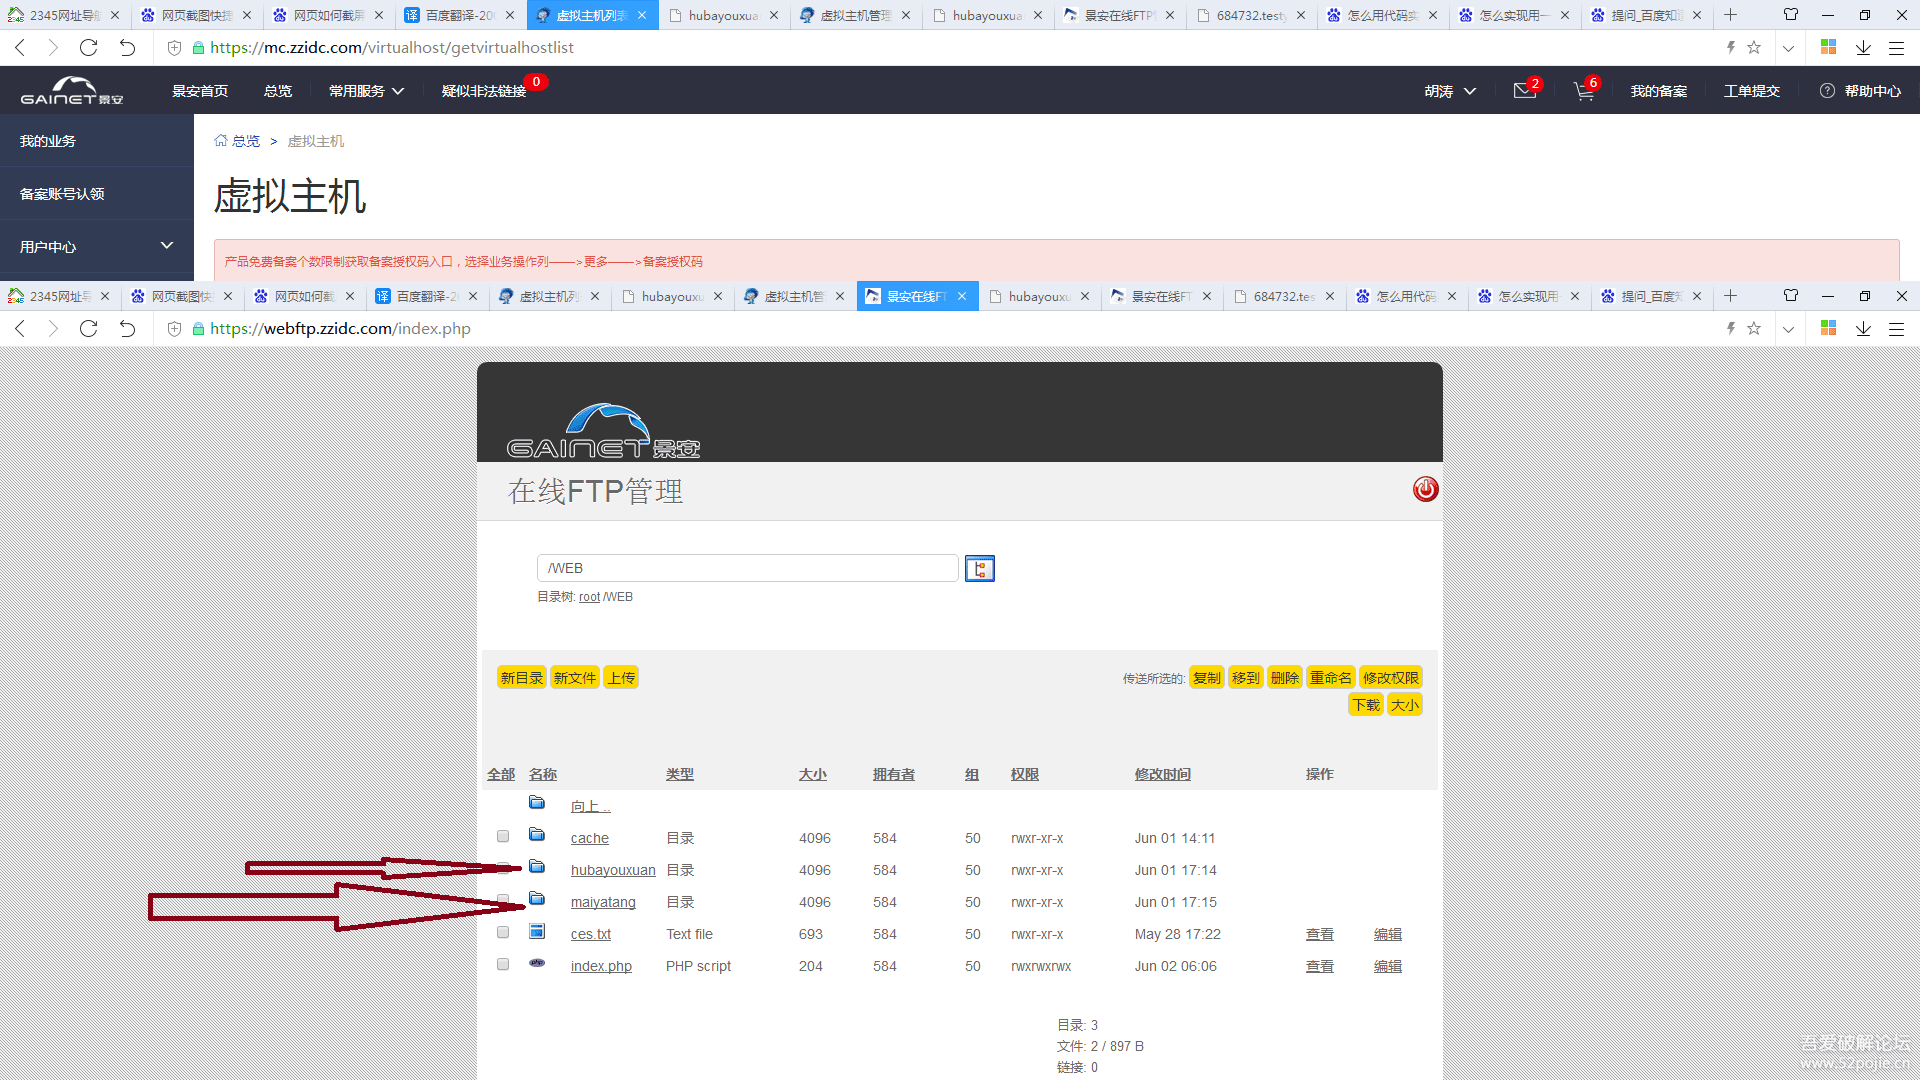This screenshot has width=1920, height=1080.
Task: Click the cache folder icon
Action: point(537,835)
